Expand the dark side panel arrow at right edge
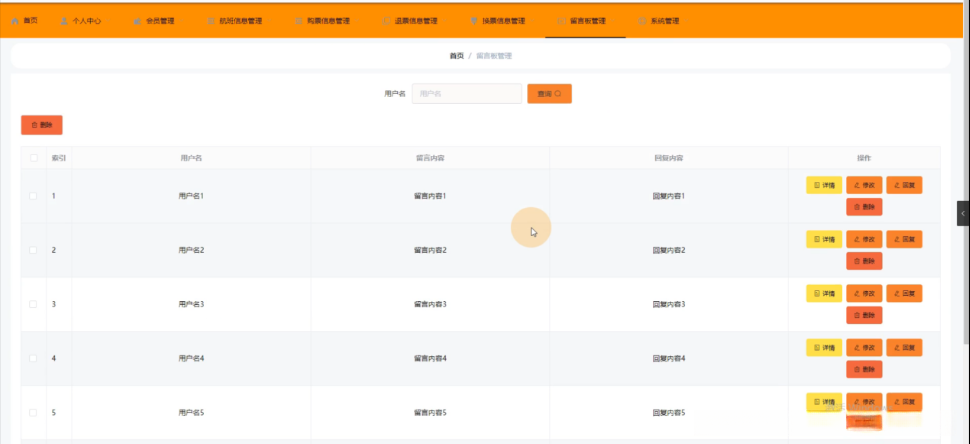The width and height of the screenshot is (970, 444). tap(963, 213)
